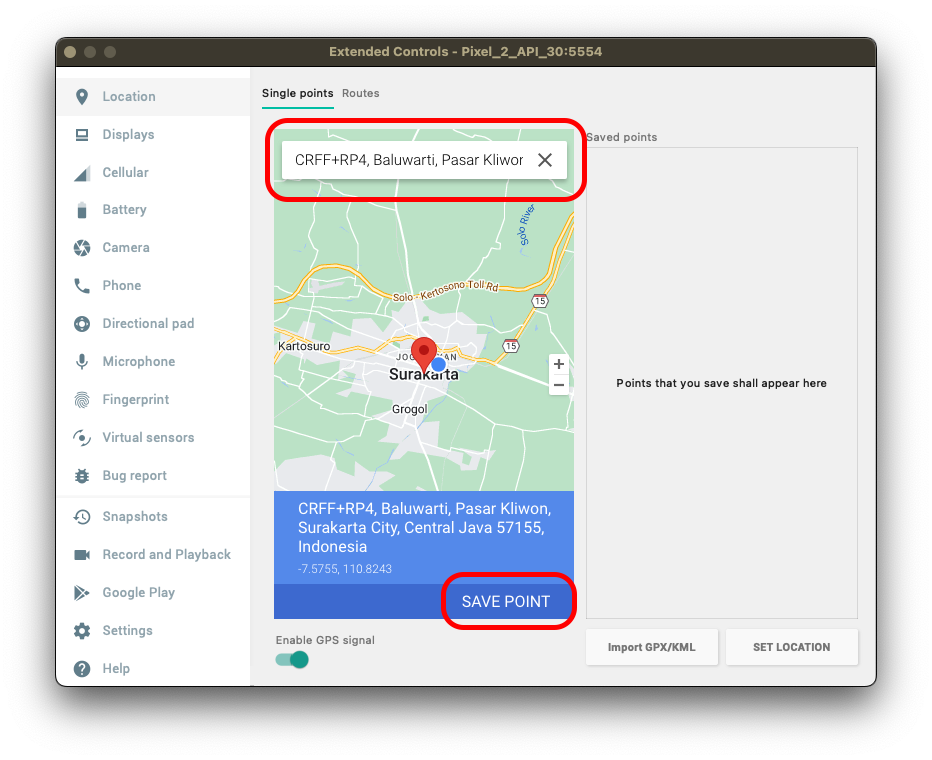
Task: Click the Bug report icon
Action: click(82, 476)
